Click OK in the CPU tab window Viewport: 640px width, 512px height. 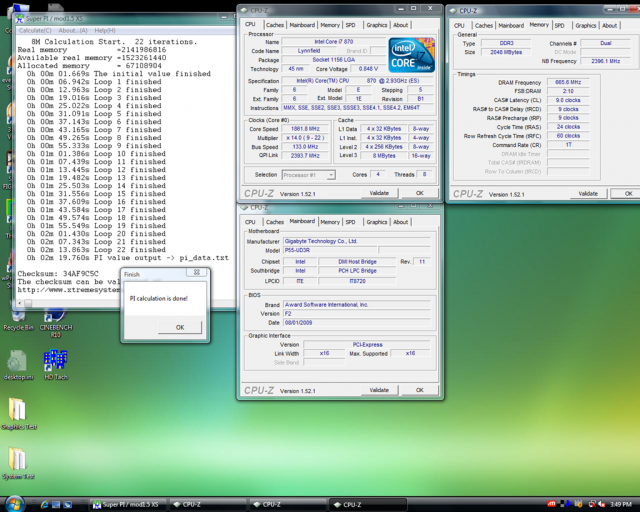(x=420, y=193)
